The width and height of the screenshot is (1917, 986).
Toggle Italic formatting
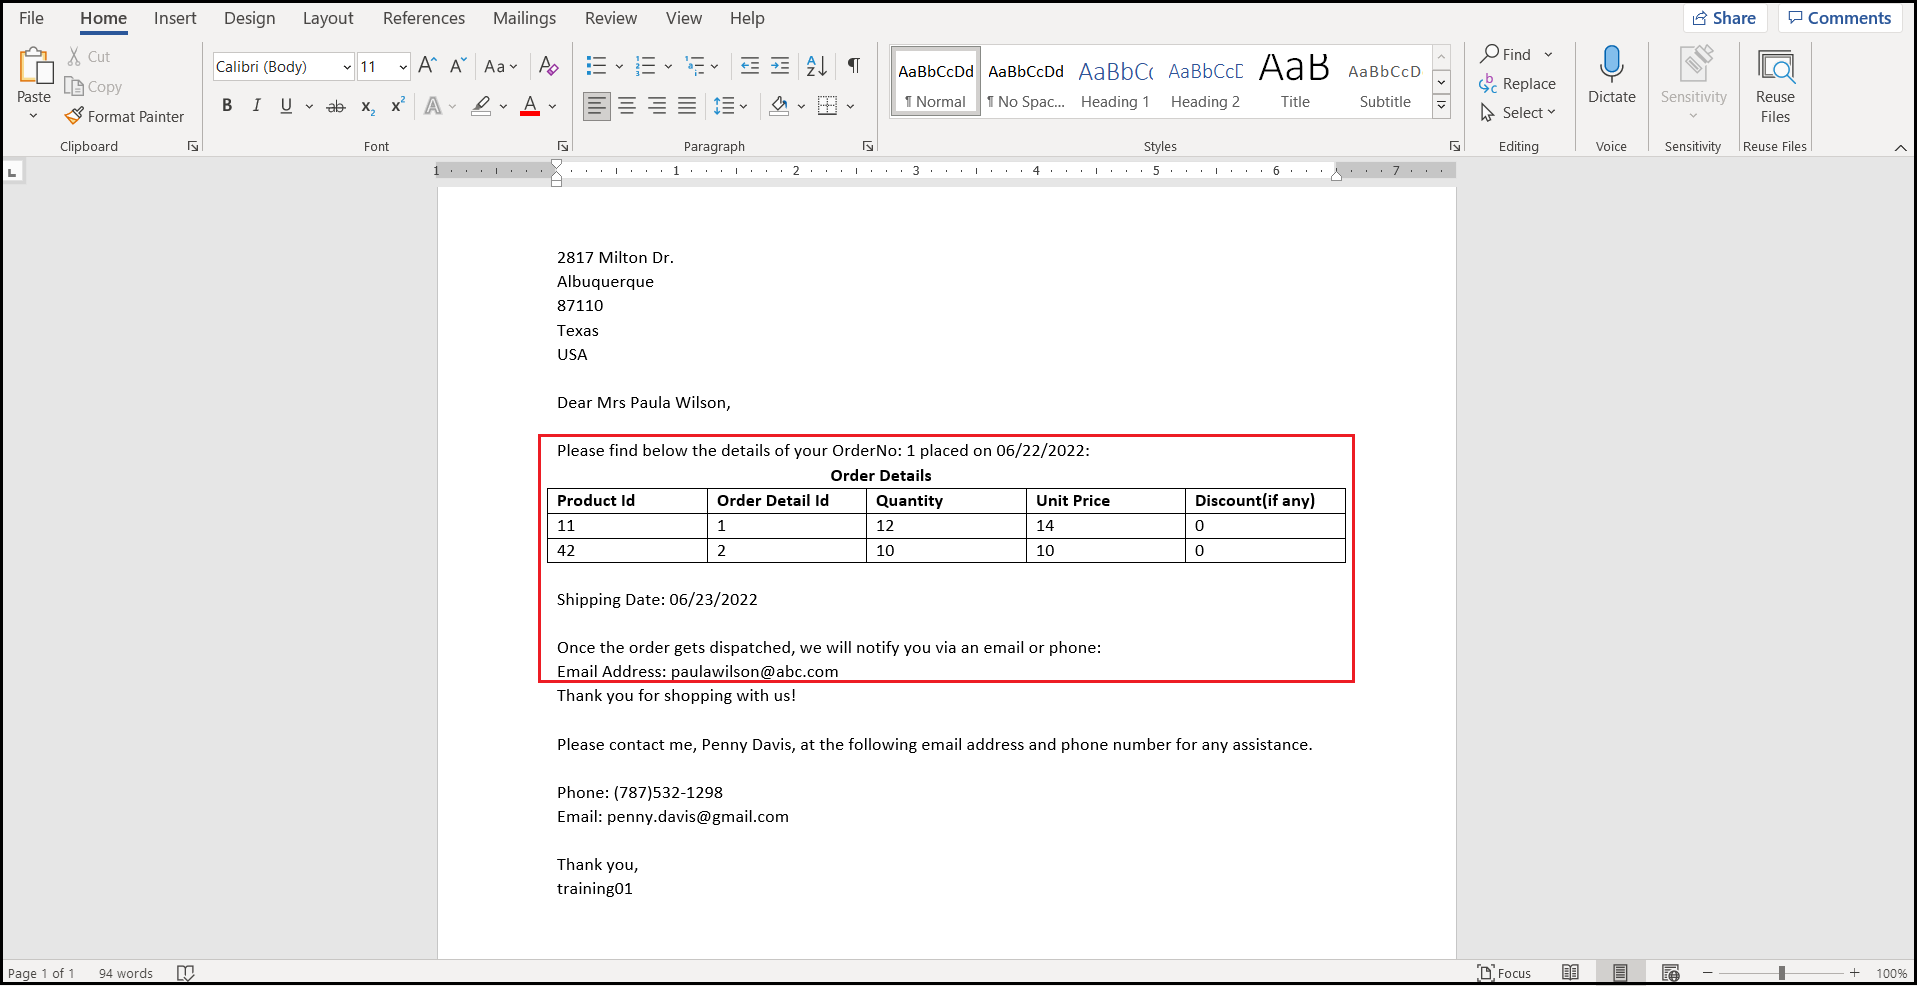(x=256, y=106)
